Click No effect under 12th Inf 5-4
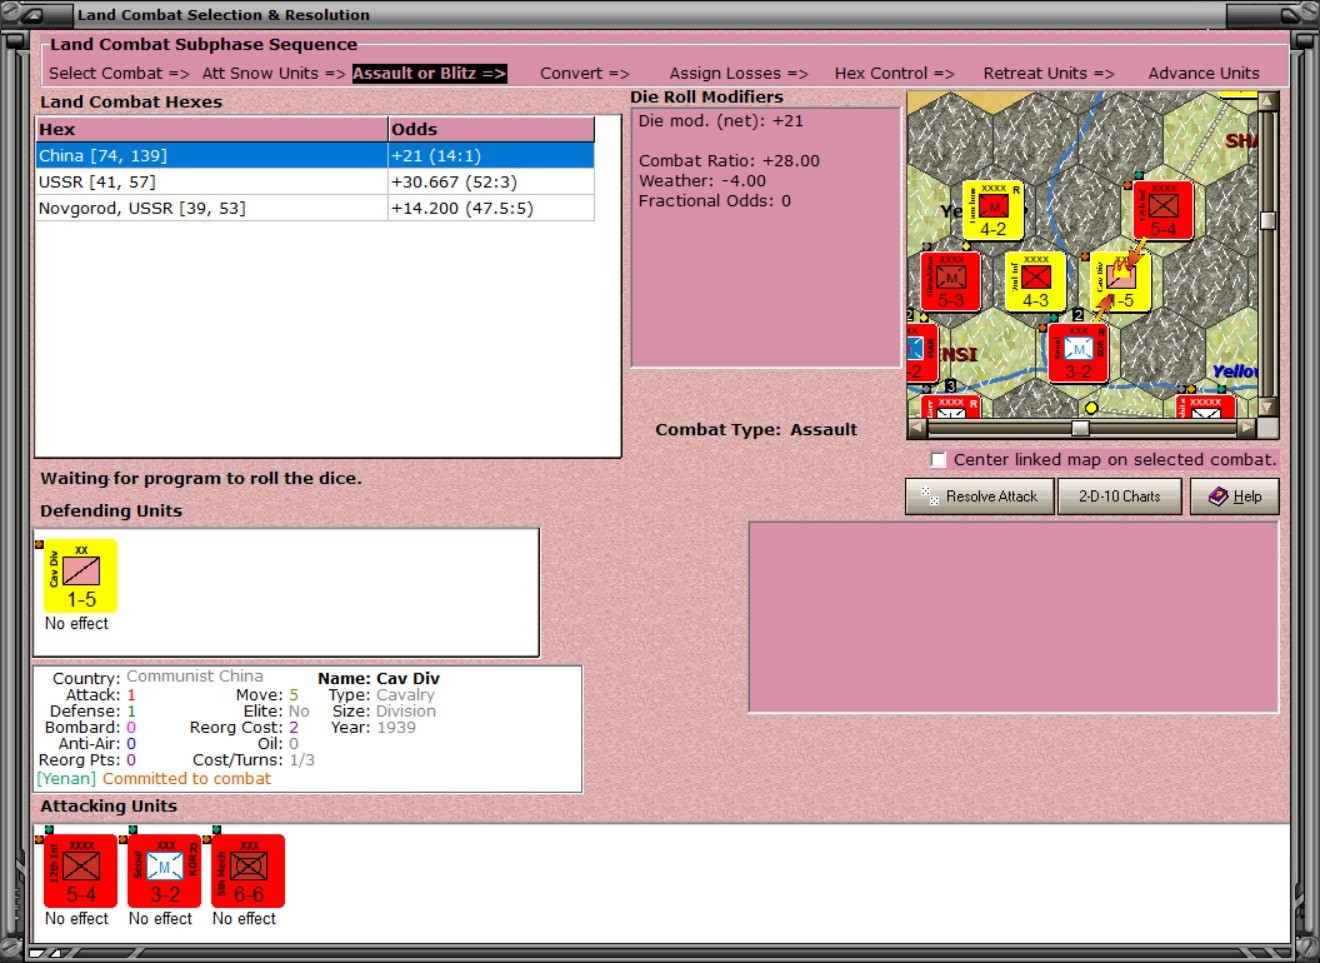 77,918
